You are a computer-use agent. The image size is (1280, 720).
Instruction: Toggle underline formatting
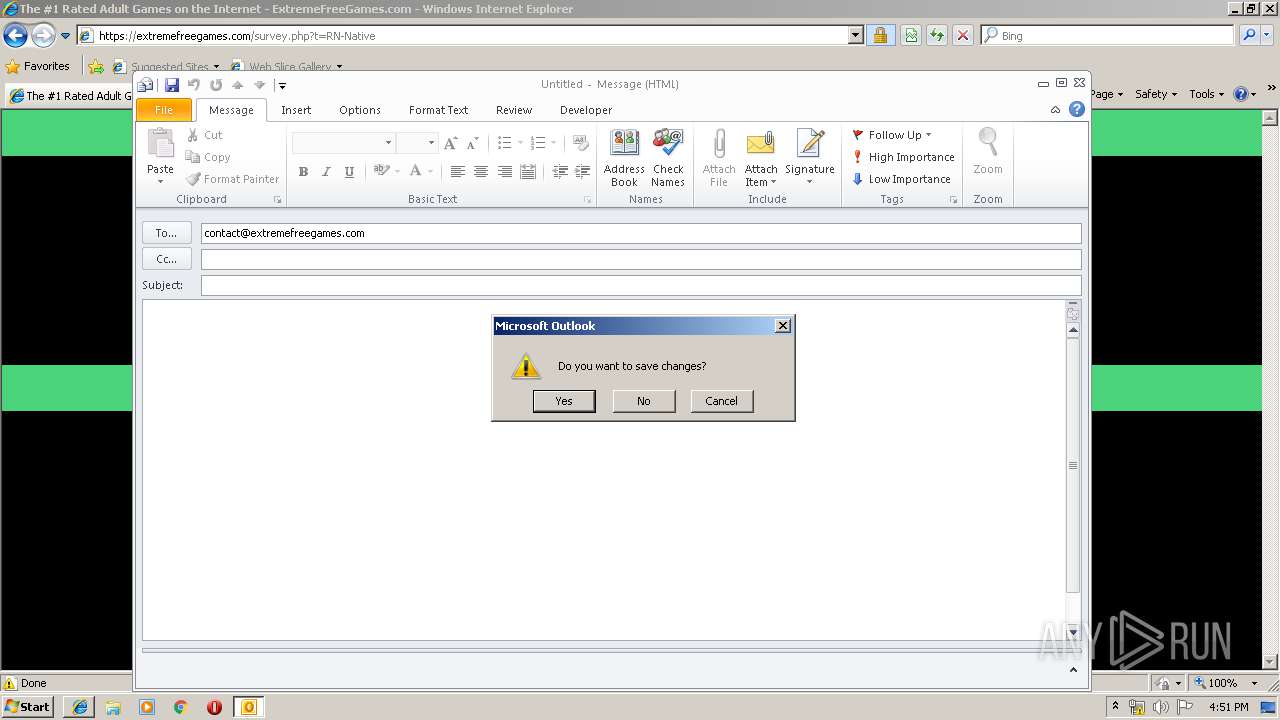pyautogui.click(x=349, y=172)
